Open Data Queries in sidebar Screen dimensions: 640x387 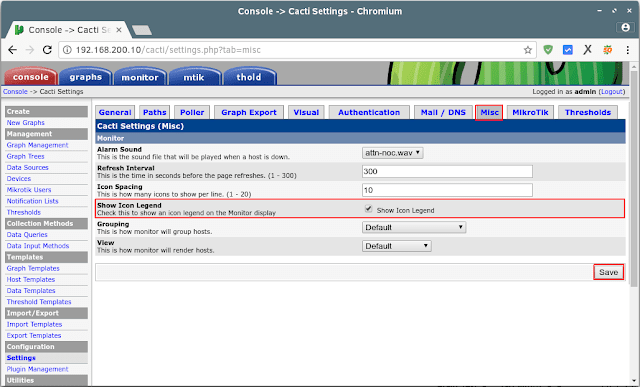(27, 235)
